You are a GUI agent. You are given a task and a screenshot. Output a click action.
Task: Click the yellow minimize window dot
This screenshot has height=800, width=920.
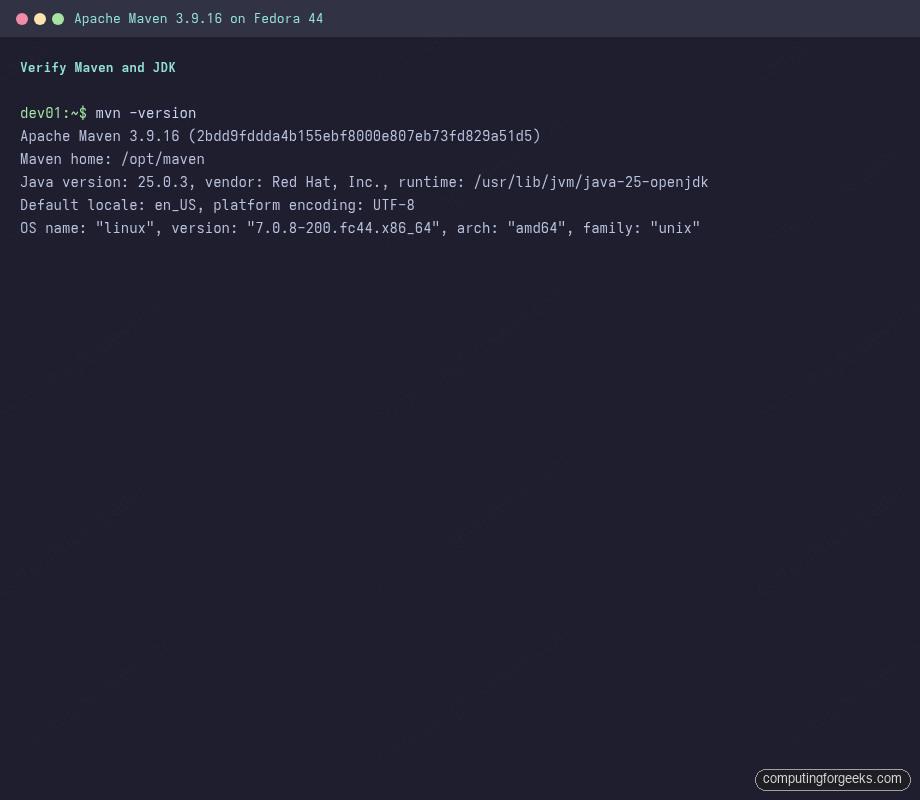[x=40, y=19]
